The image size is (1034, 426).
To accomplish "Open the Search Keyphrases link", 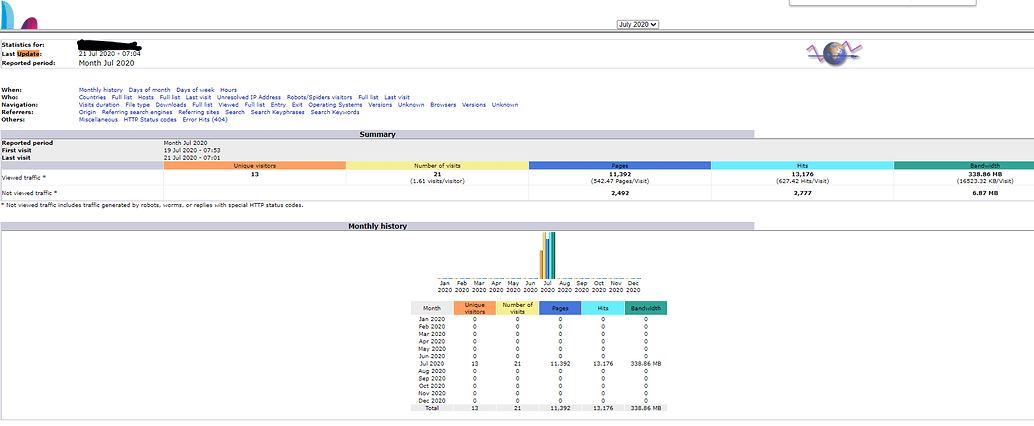I will tap(278, 112).
